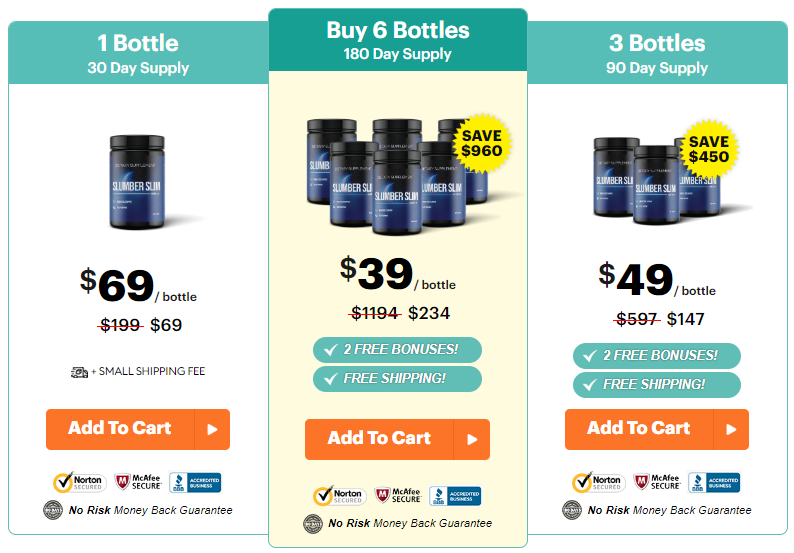Add the 6 Bottles package to cart
794x553 pixels.
[397, 439]
